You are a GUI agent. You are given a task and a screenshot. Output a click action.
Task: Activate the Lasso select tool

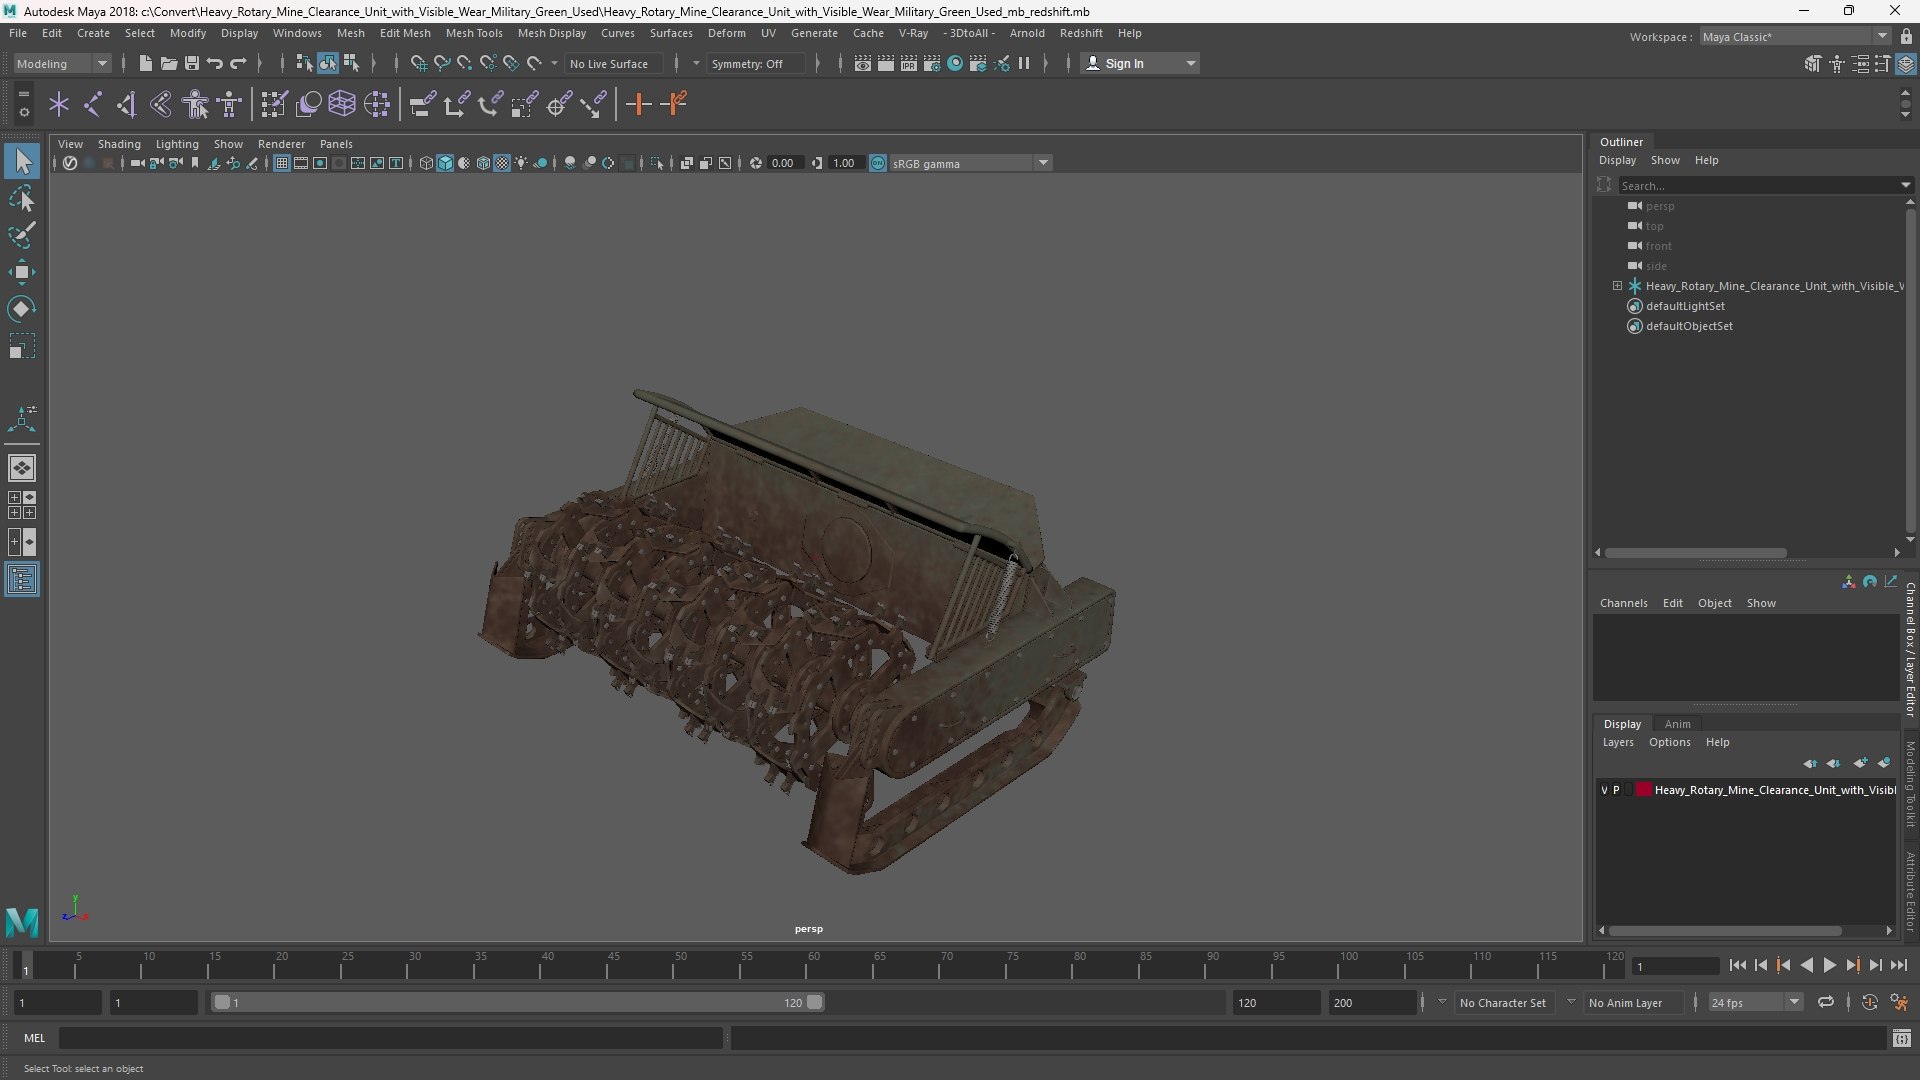coord(21,198)
